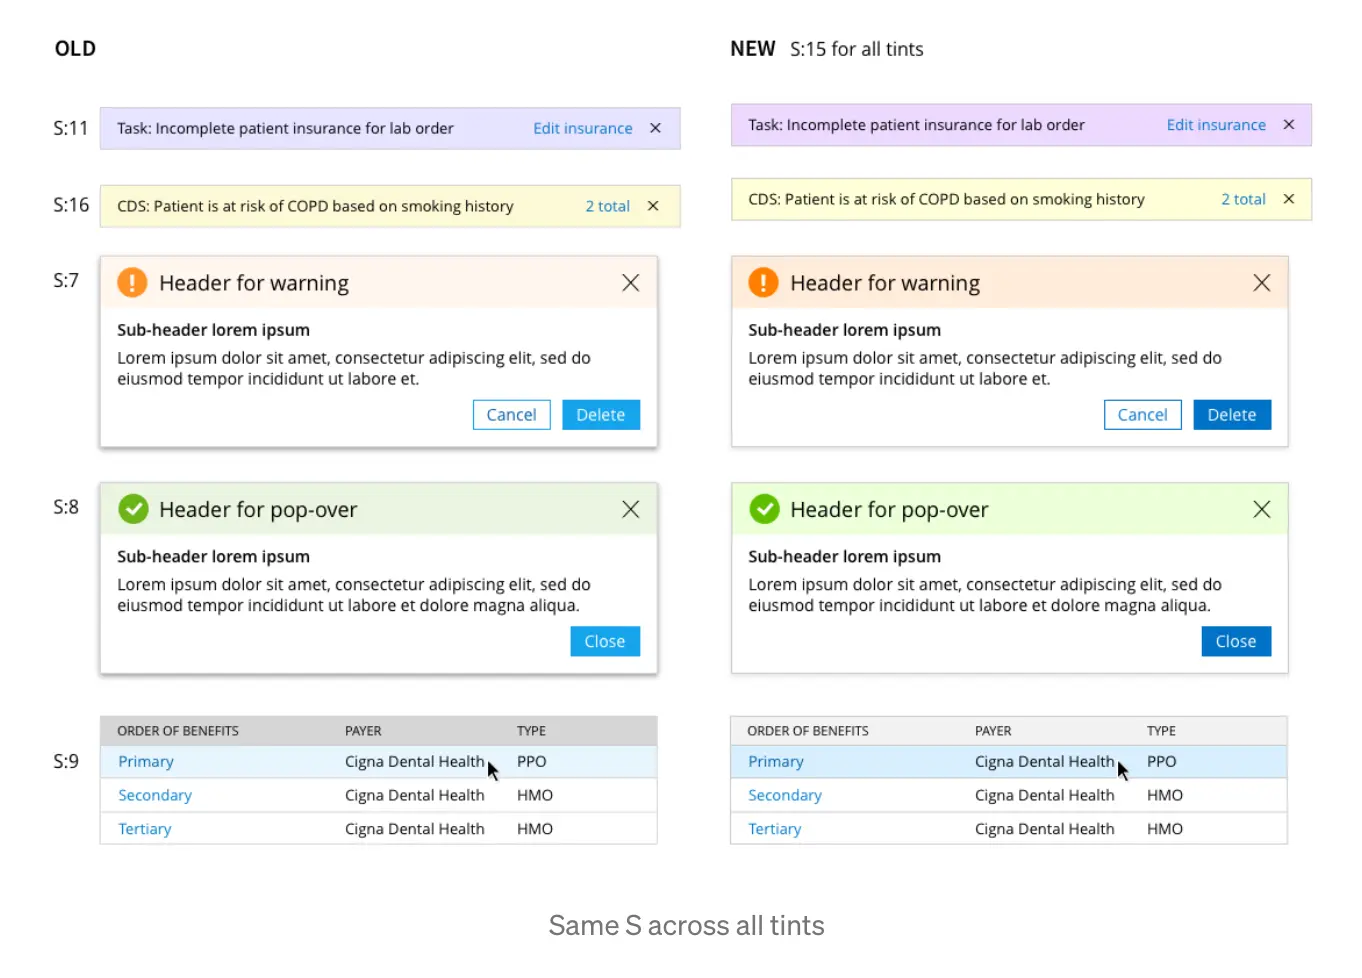Click orange warning icon in left dialog
Viewport: 1362px width, 978px height.
click(132, 283)
